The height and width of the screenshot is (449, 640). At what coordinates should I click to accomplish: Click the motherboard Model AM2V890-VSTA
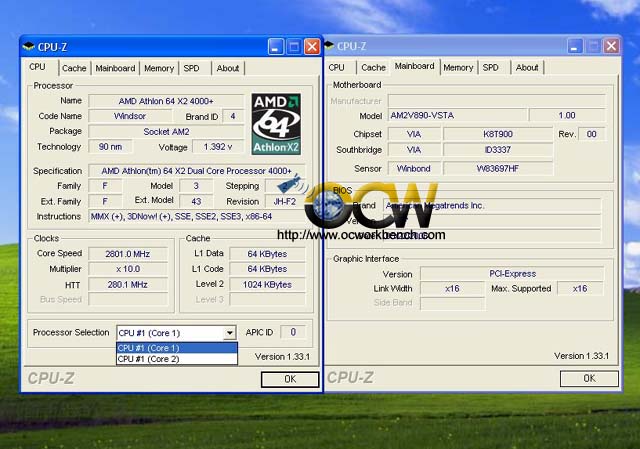click(x=457, y=115)
